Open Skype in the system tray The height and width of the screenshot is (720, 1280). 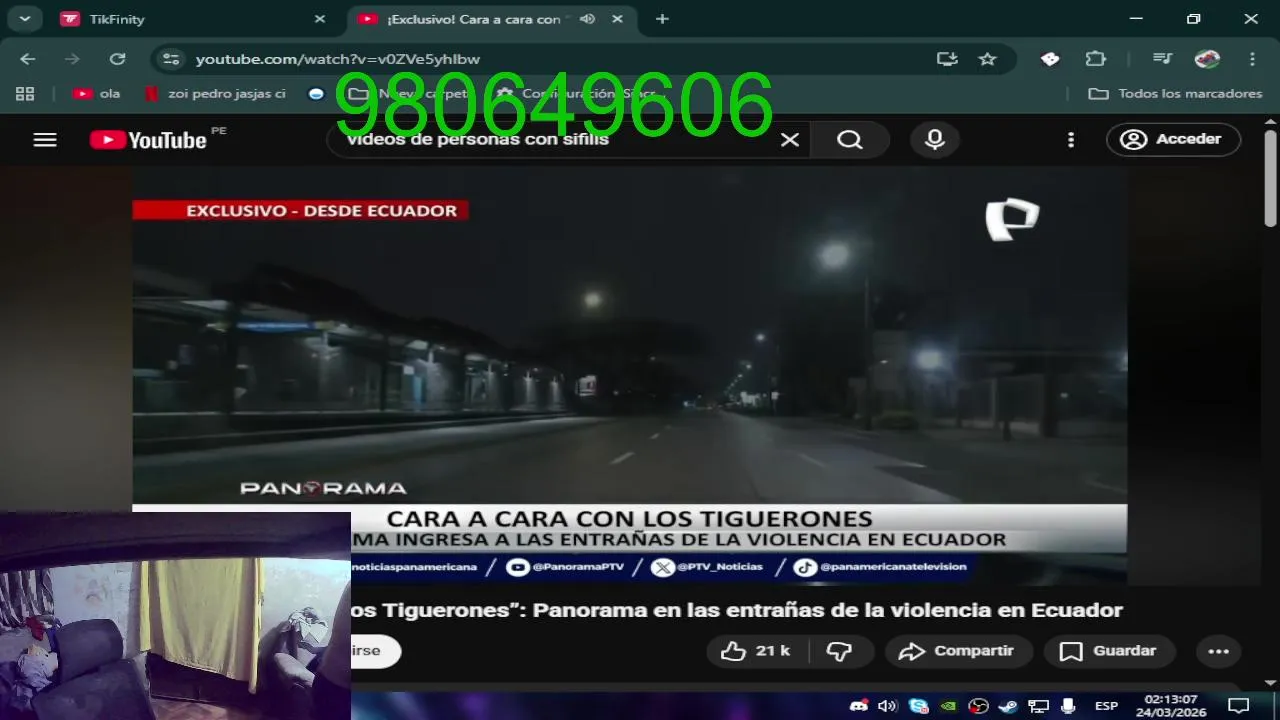click(918, 706)
